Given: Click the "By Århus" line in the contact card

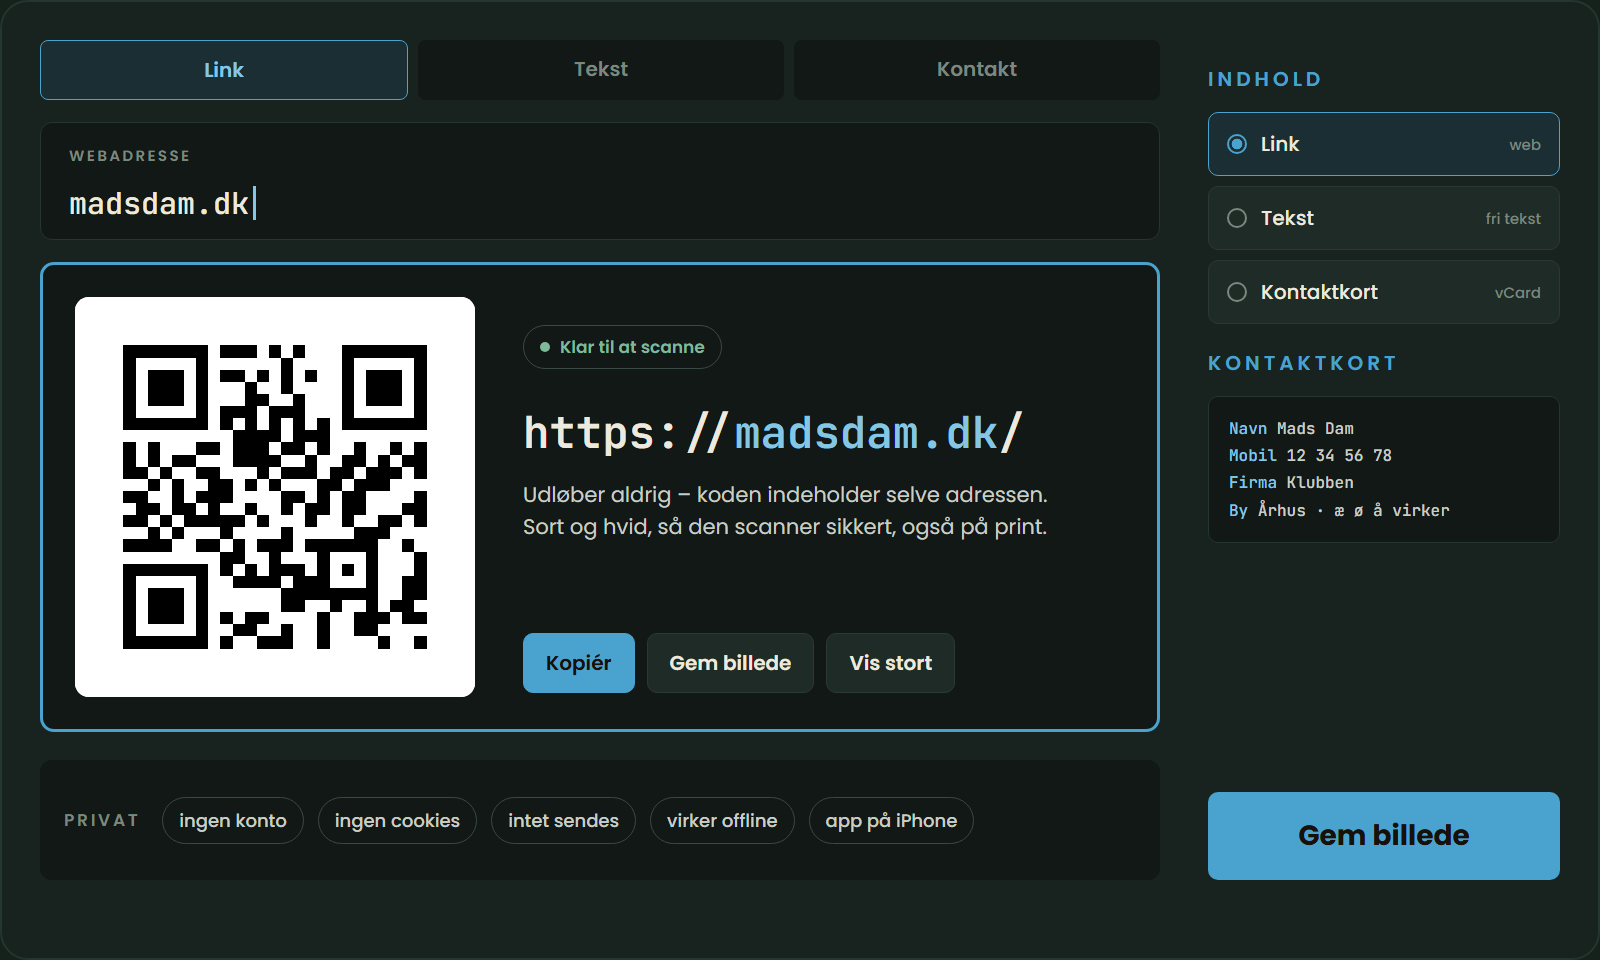Looking at the screenshot, I should pos(1339,510).
